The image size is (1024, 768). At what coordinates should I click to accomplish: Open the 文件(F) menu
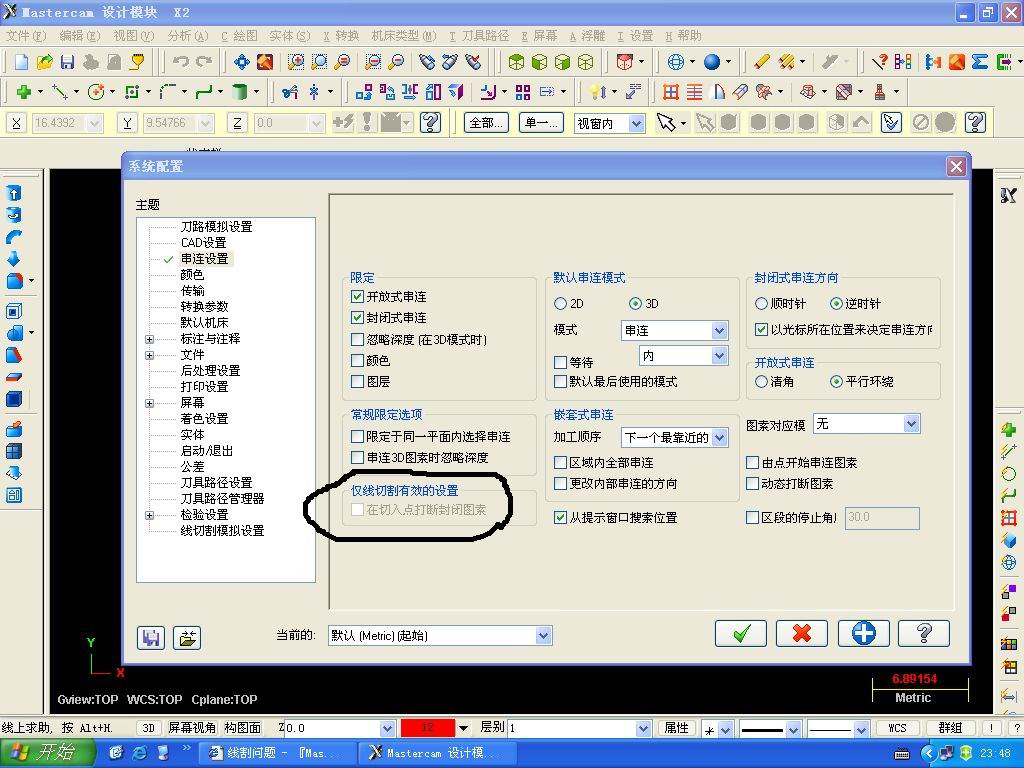25,36
